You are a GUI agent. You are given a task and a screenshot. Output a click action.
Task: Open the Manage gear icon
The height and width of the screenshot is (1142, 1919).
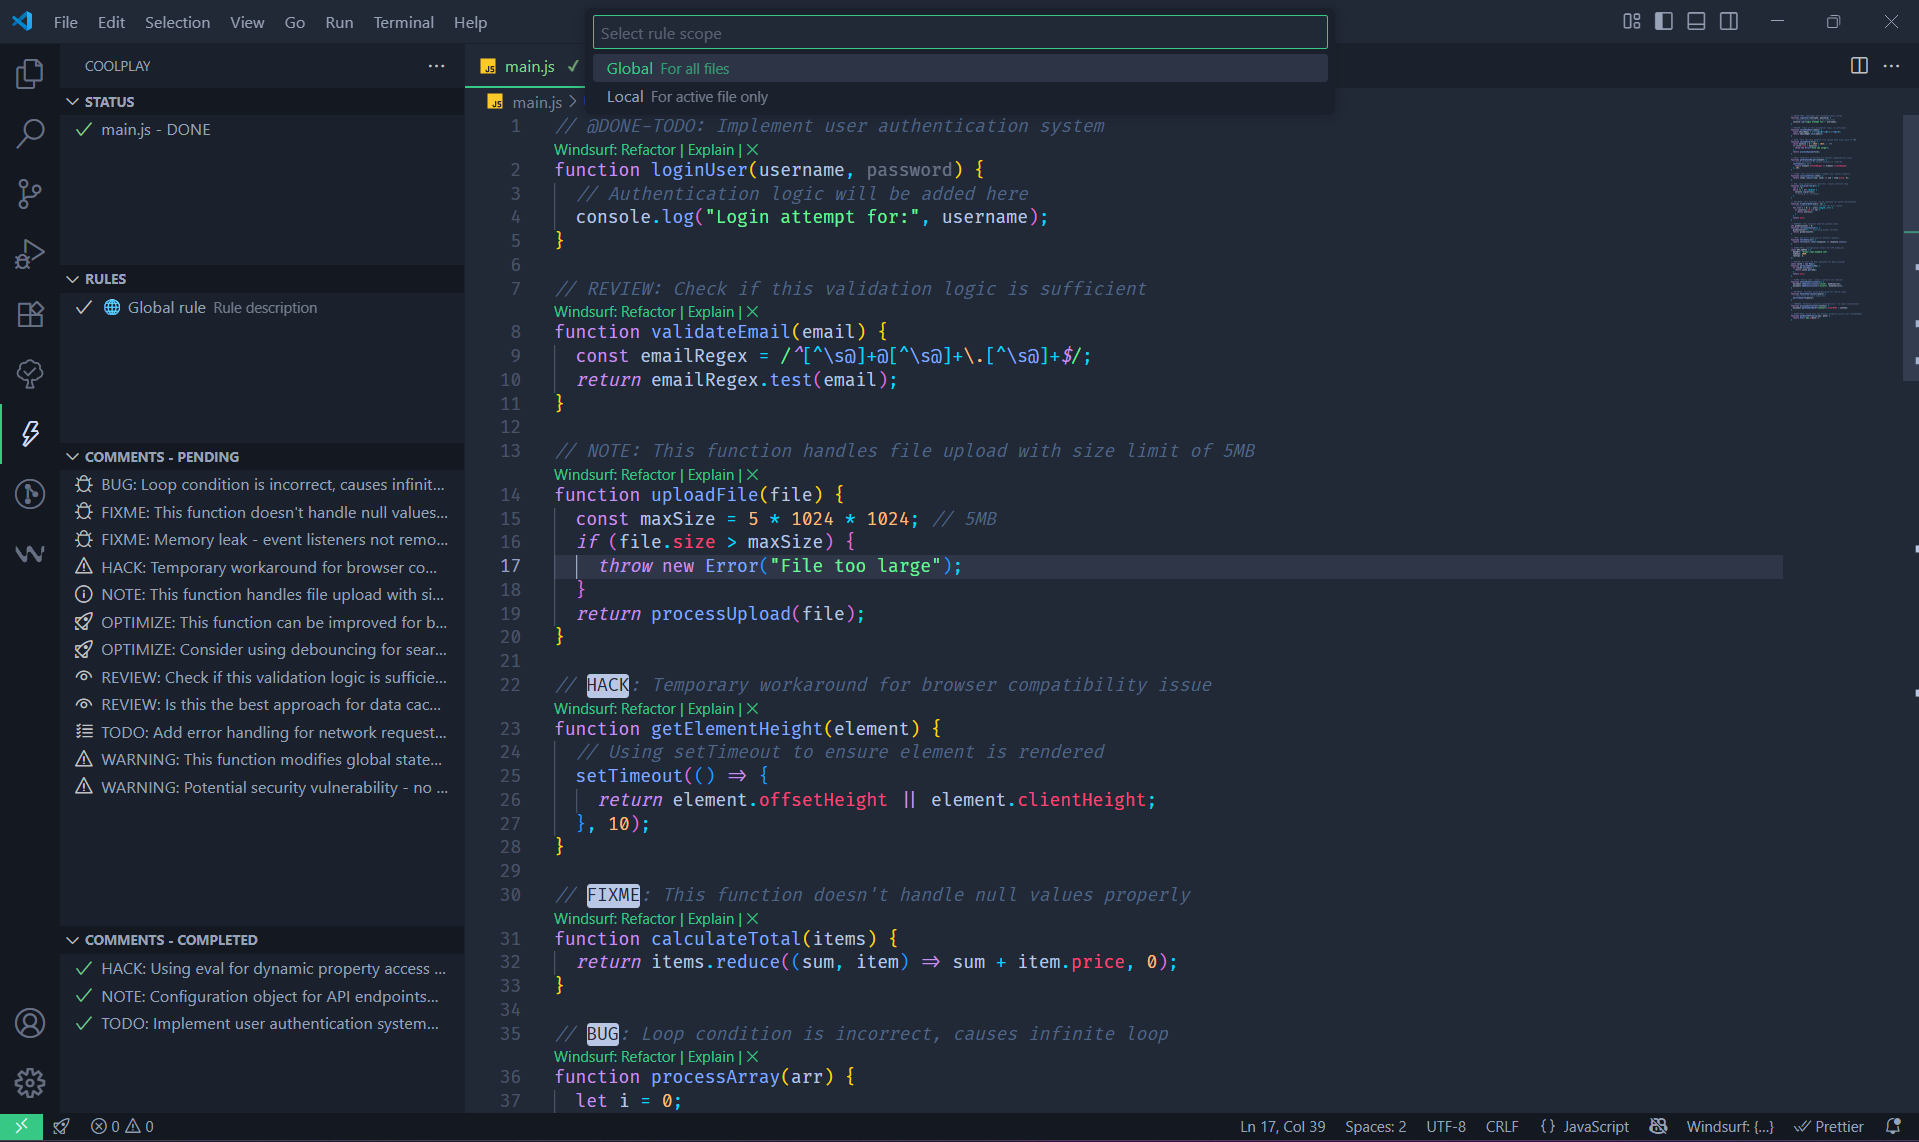click(x=30, y=1082)
